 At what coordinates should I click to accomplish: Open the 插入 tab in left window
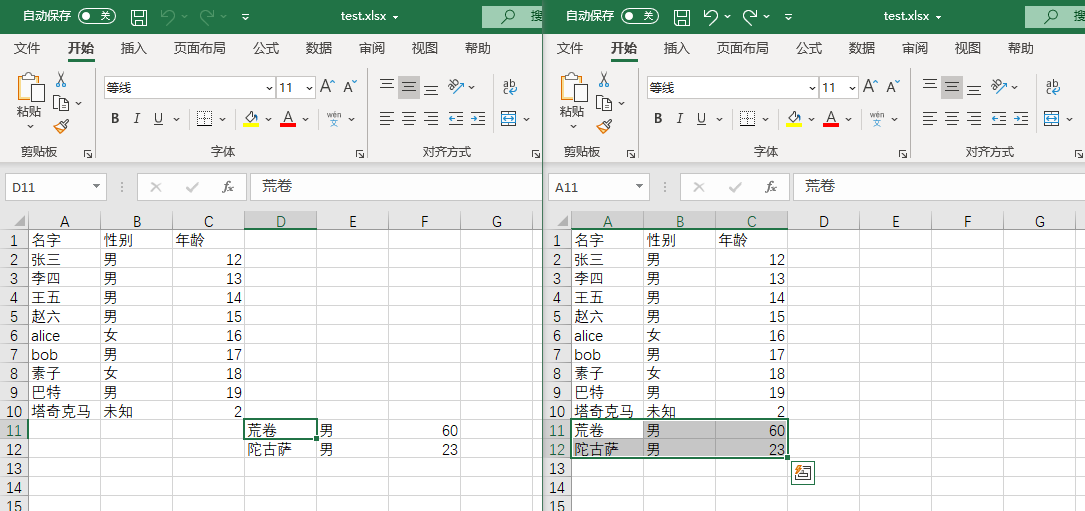pos(133,48)
